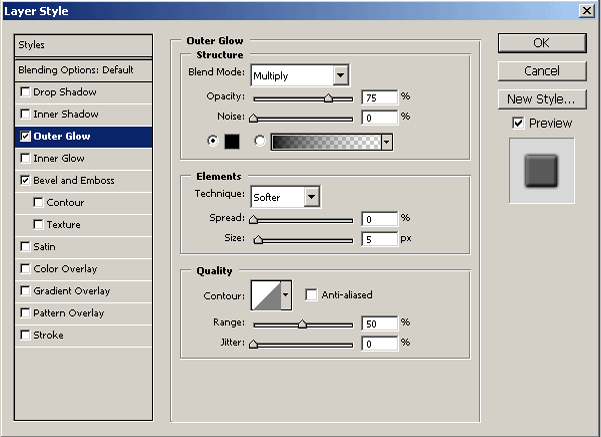Disable the Preview checkbox
Screen dimensions: 601x437
point(518,123)
